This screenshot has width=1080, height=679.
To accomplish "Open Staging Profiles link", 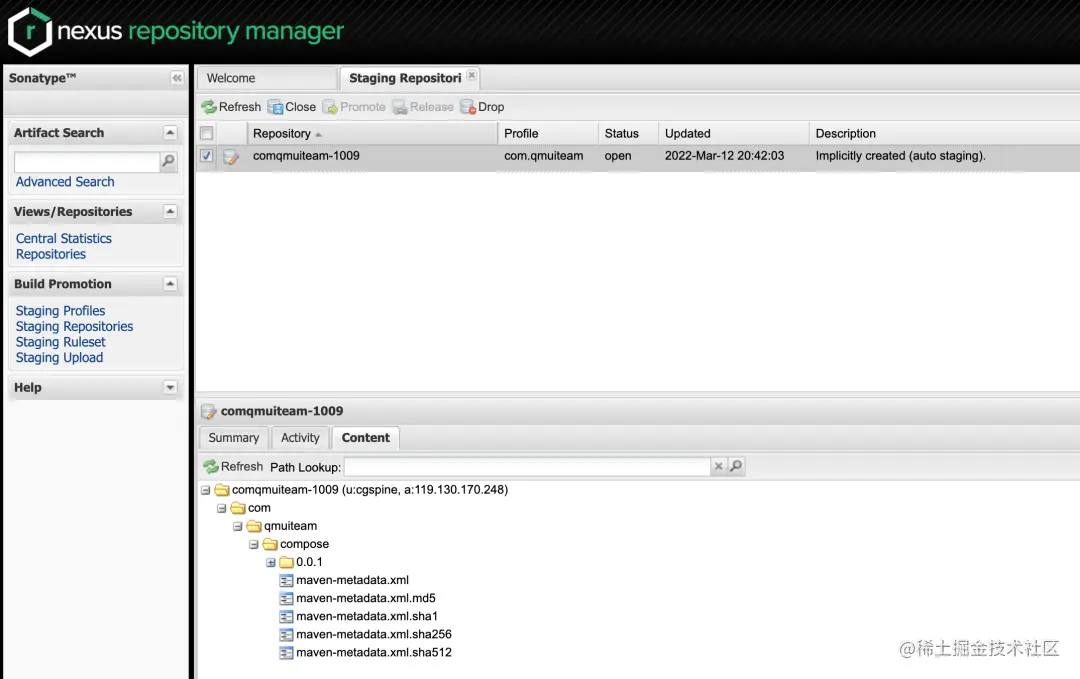I will (x=61, y=311).
